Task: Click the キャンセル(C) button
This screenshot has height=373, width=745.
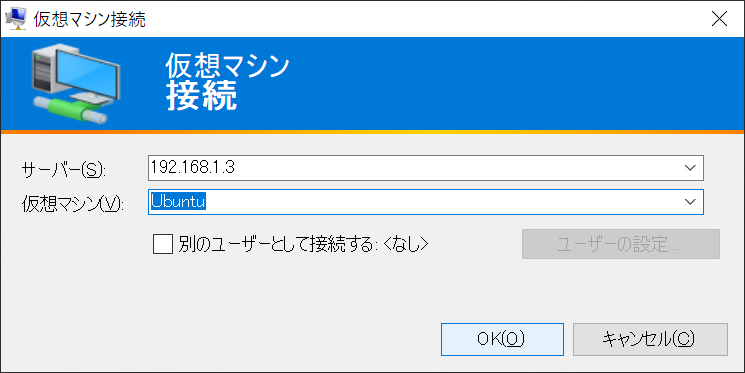Action: click(650, 339)
